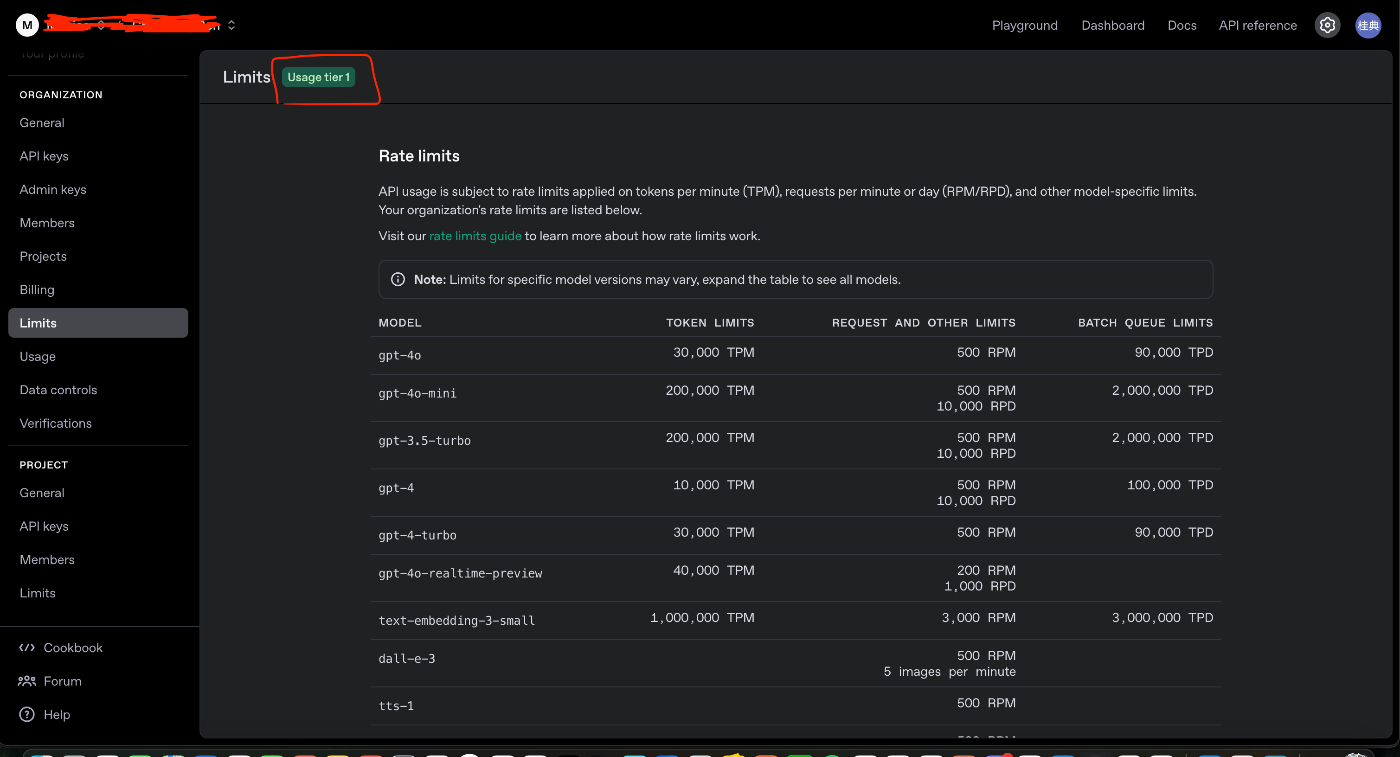The image size is (1400, 757).
Task: Click the Usage tier 1 badge
Action: click(x=318, y=77)
